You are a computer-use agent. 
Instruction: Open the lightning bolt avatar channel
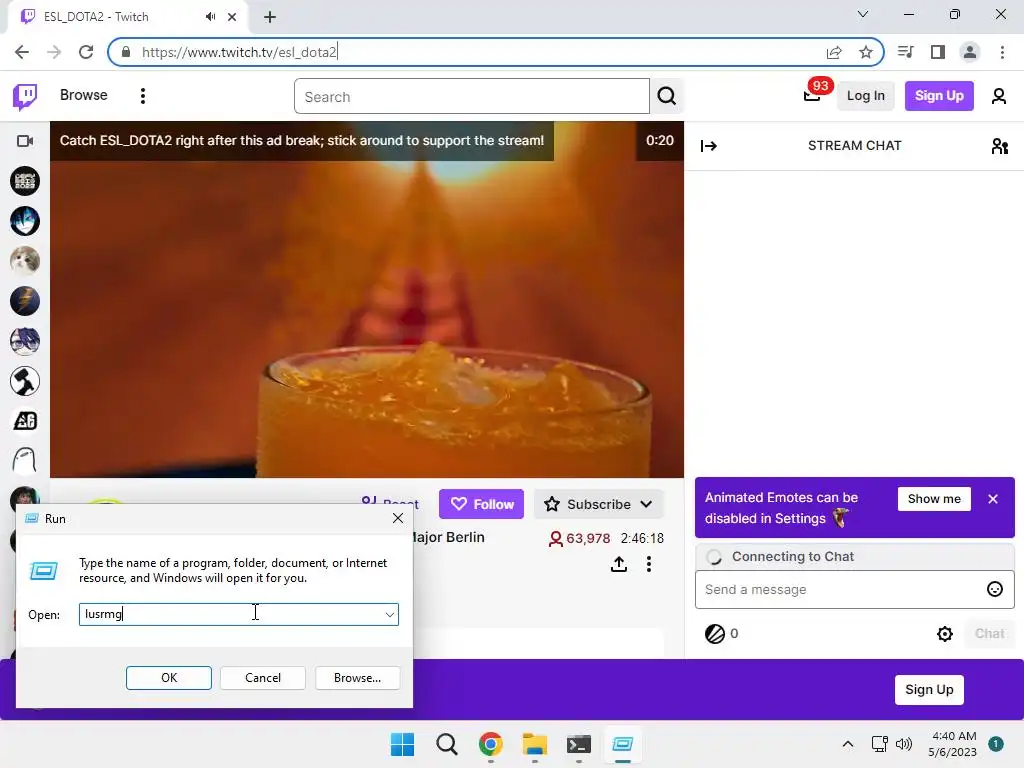[x=25, y=301]
